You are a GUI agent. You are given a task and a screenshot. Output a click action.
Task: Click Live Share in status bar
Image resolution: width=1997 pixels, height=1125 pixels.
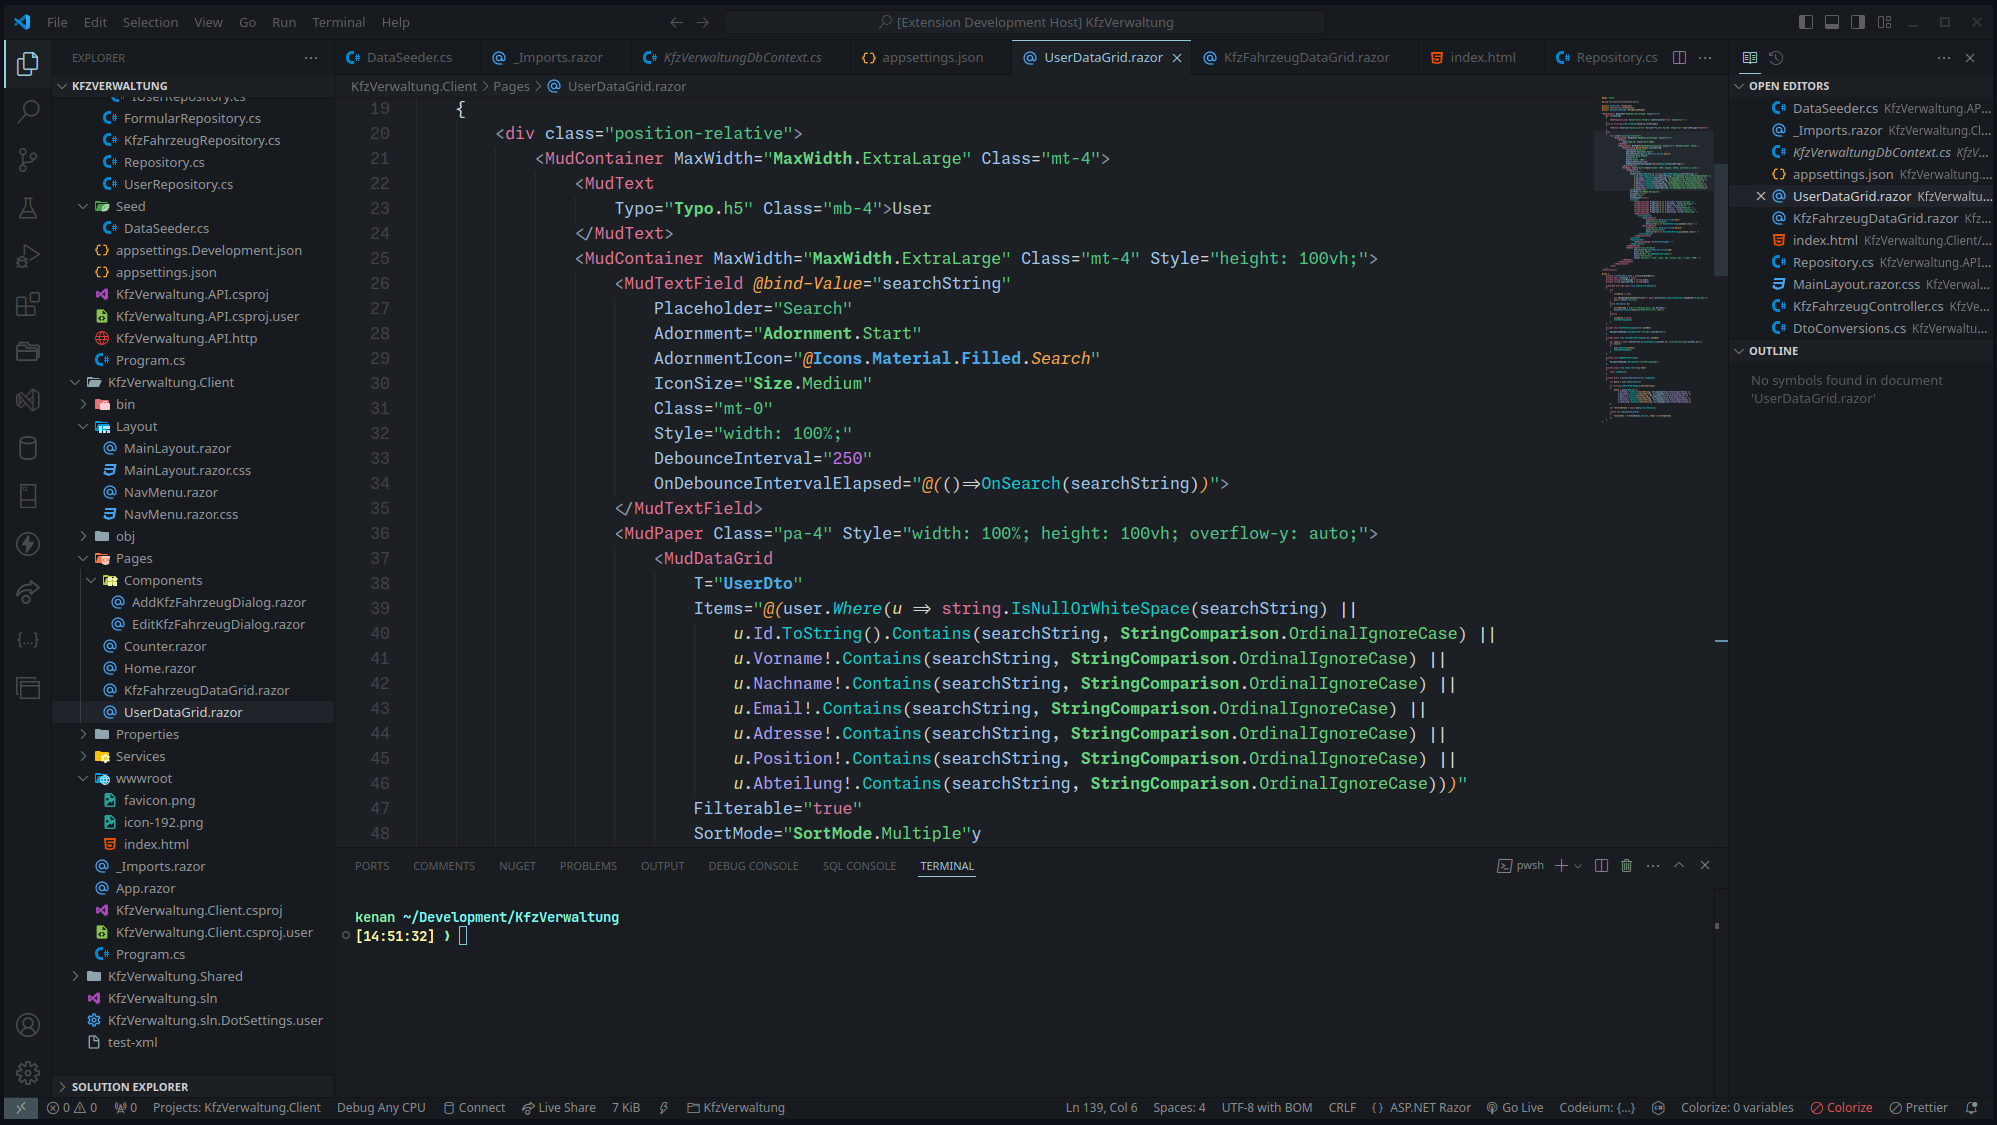point(558,1108)
